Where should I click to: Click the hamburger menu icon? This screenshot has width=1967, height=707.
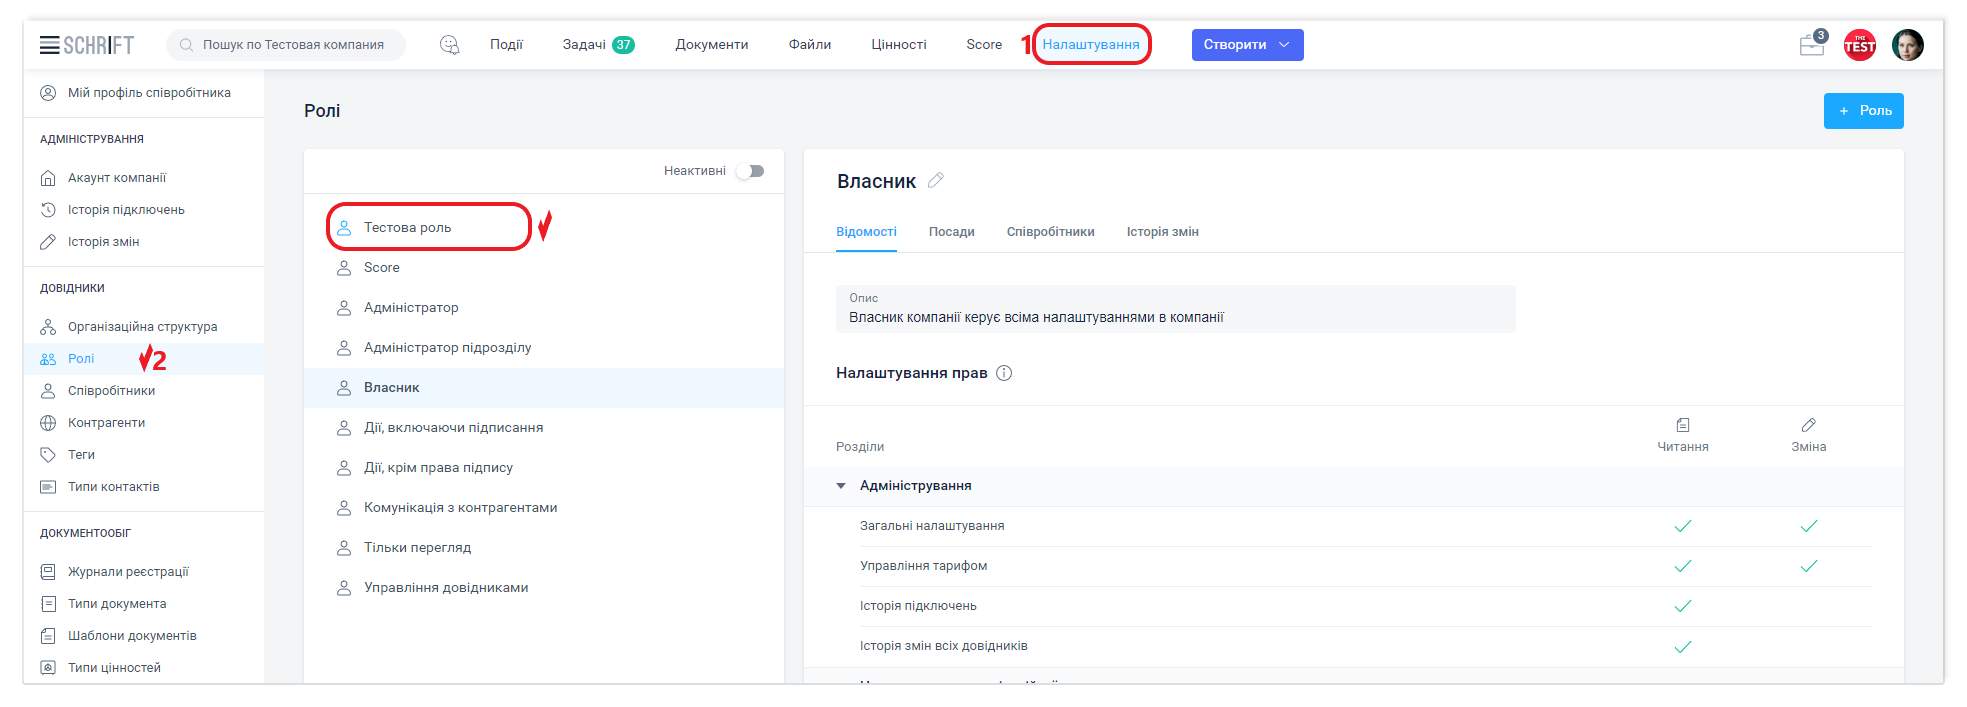point(49,45)
